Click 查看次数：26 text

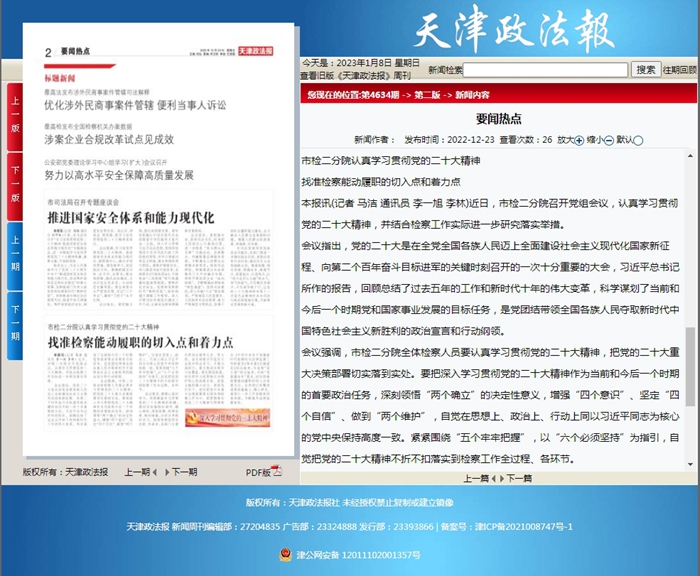(x=526, y=140)
